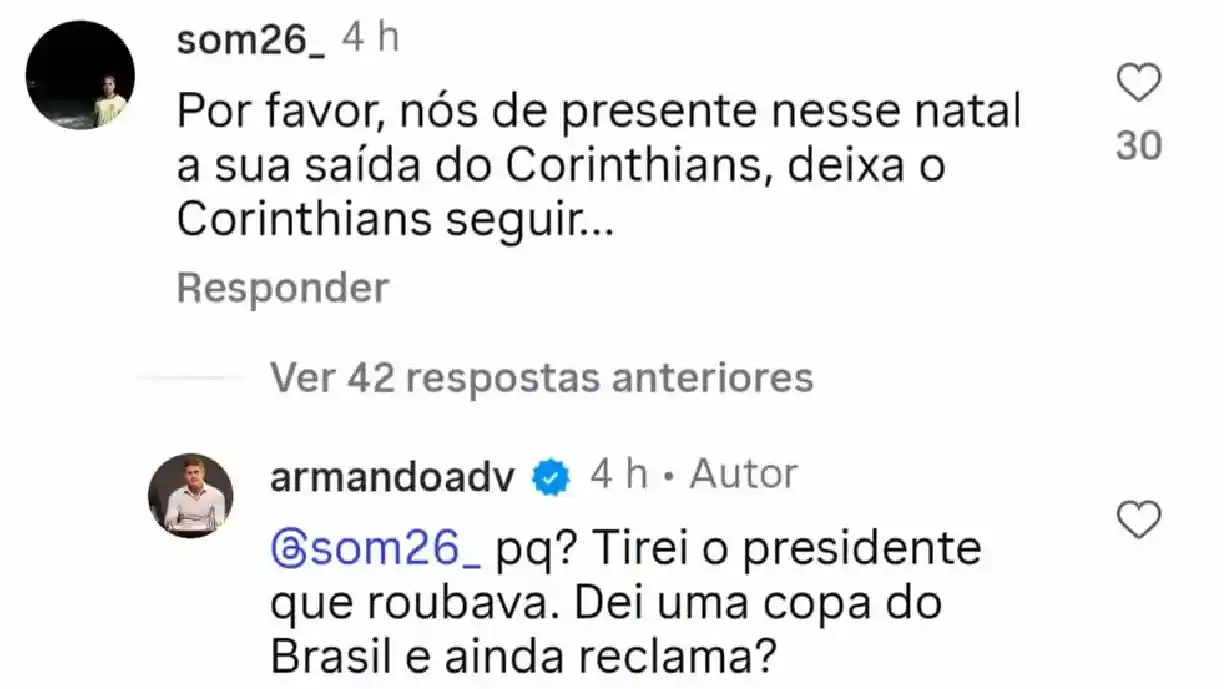
Task: Click the "4 h" timestamp beside armandoadv
Action: point(619,475)
